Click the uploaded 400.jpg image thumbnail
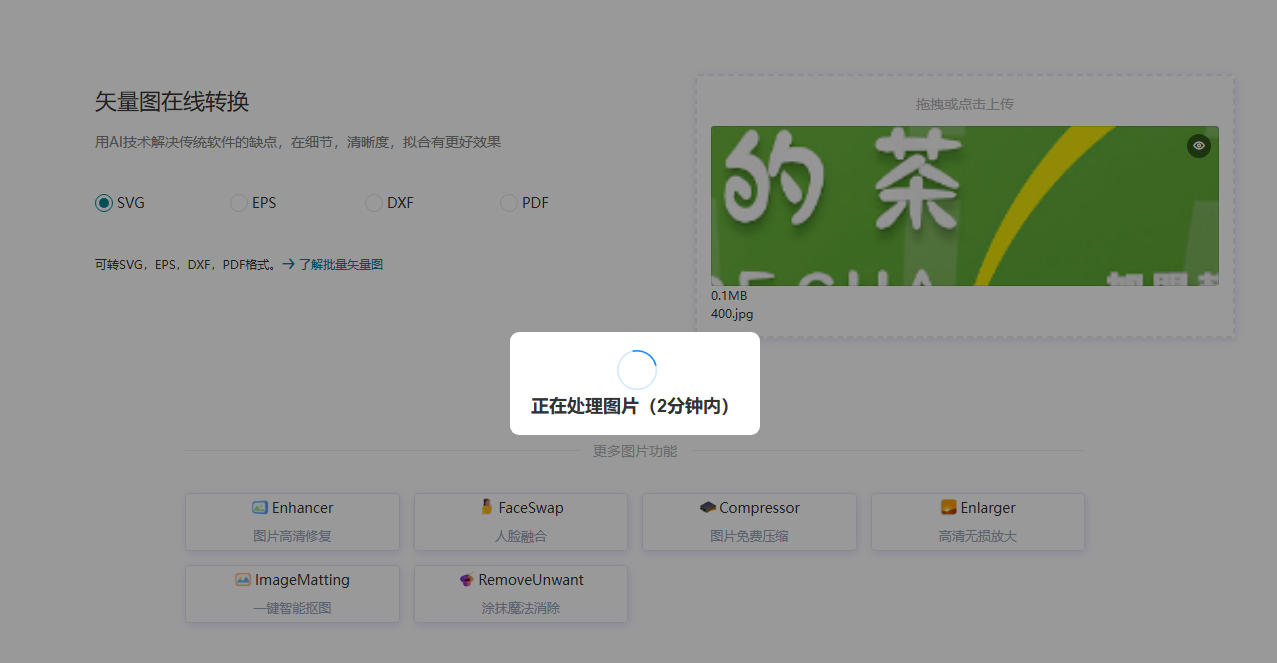 pyautogui.click(x=964, y=206)
